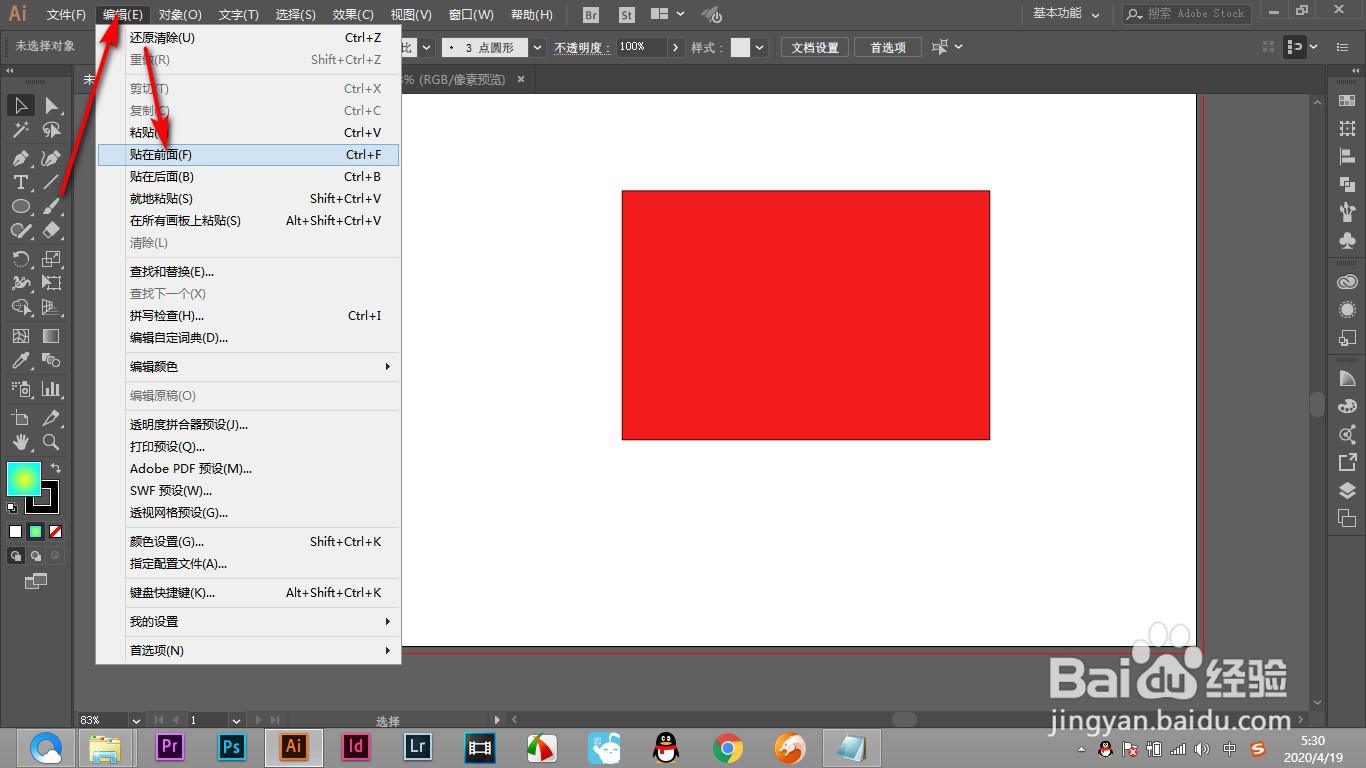Enable Draw Normal mode
The width and height of the screenshot is (1366, 768).
coord(16,556)
